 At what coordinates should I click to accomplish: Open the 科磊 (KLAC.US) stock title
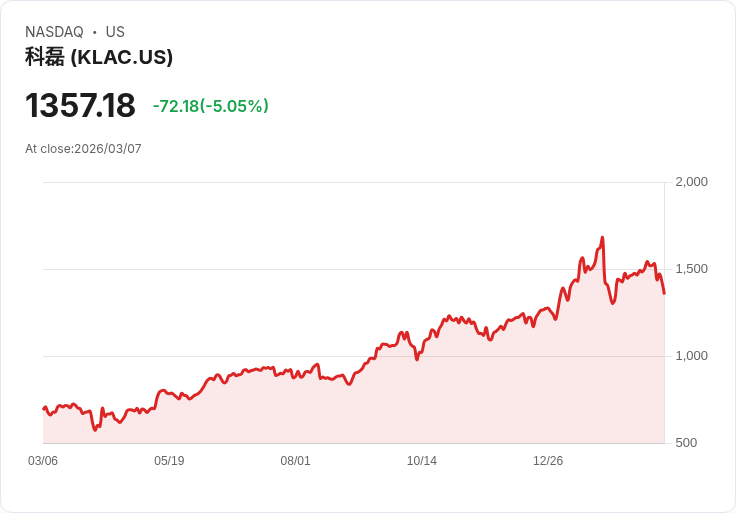click(x=99, y=57)
